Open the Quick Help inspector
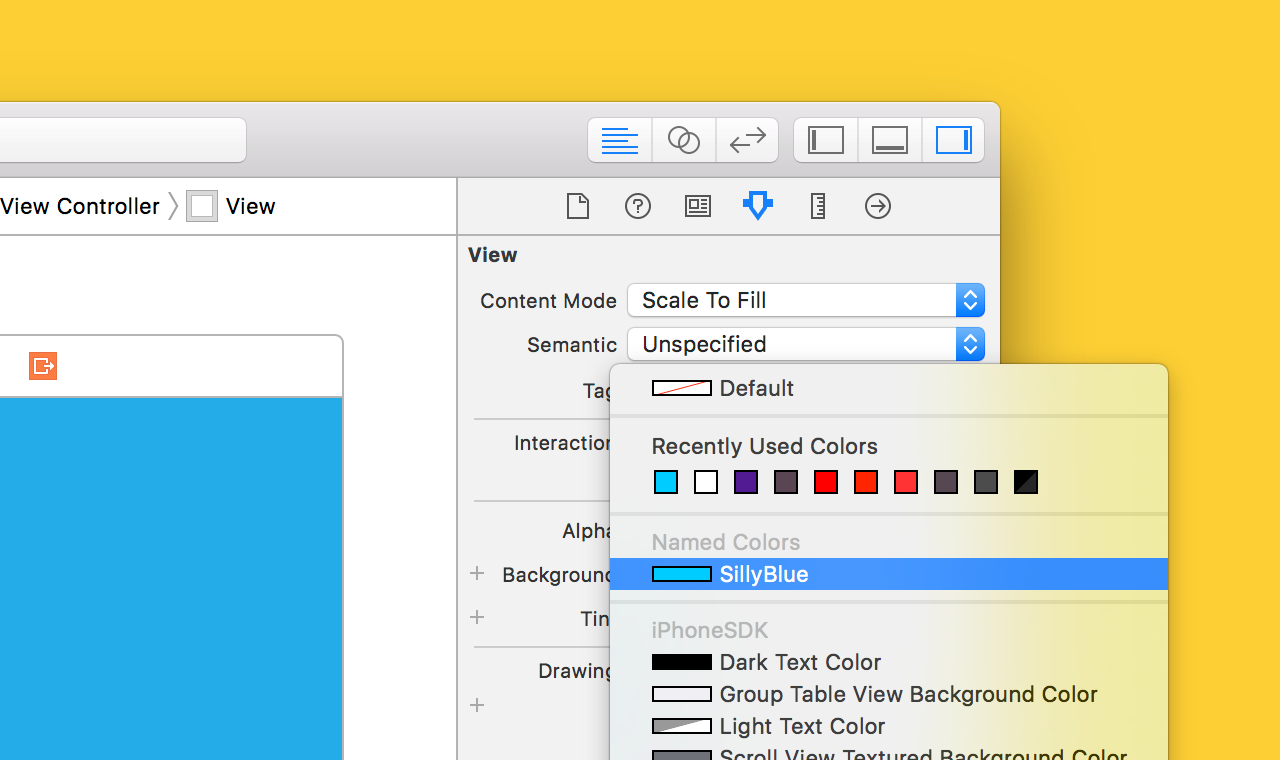 click(x=638, y=206)
